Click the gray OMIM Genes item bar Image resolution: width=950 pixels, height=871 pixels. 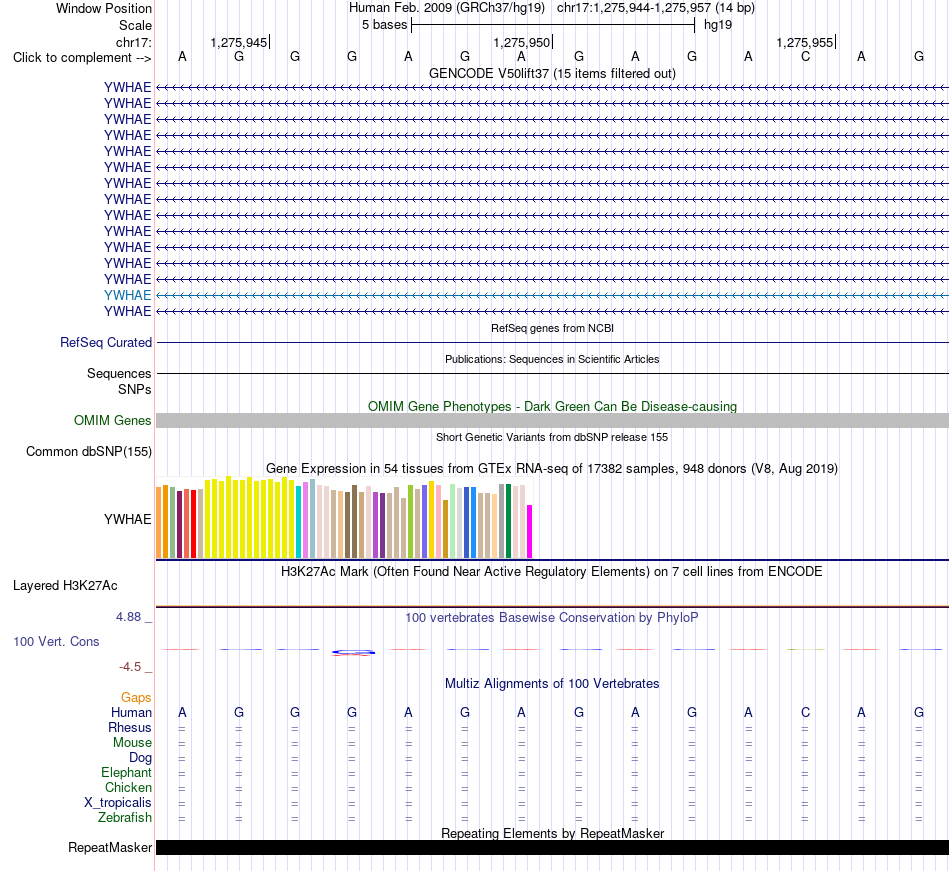point(552,420)
